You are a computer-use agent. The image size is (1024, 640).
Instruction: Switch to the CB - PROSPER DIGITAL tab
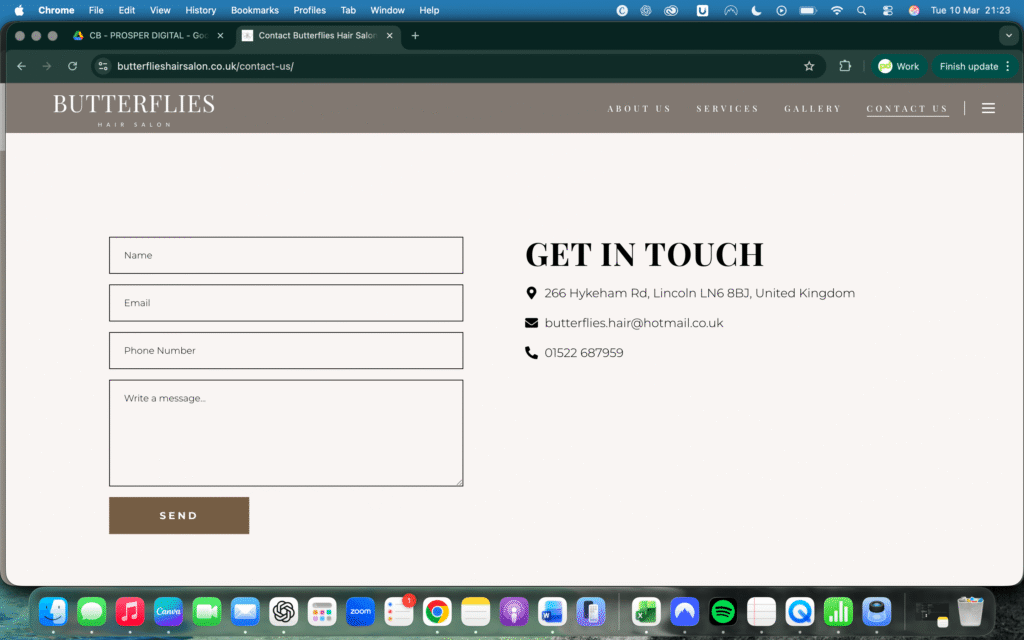(x=145, y=35)
